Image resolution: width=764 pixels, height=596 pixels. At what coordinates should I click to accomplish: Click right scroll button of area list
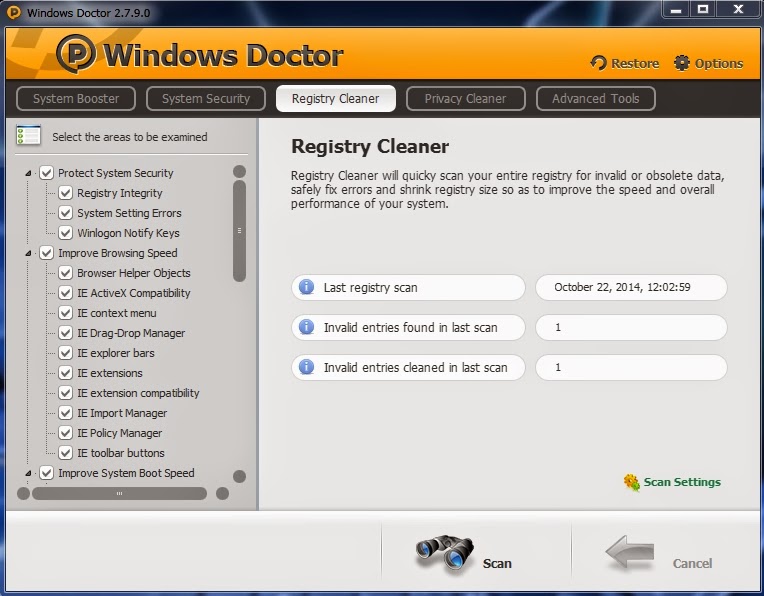click(222, 494)
